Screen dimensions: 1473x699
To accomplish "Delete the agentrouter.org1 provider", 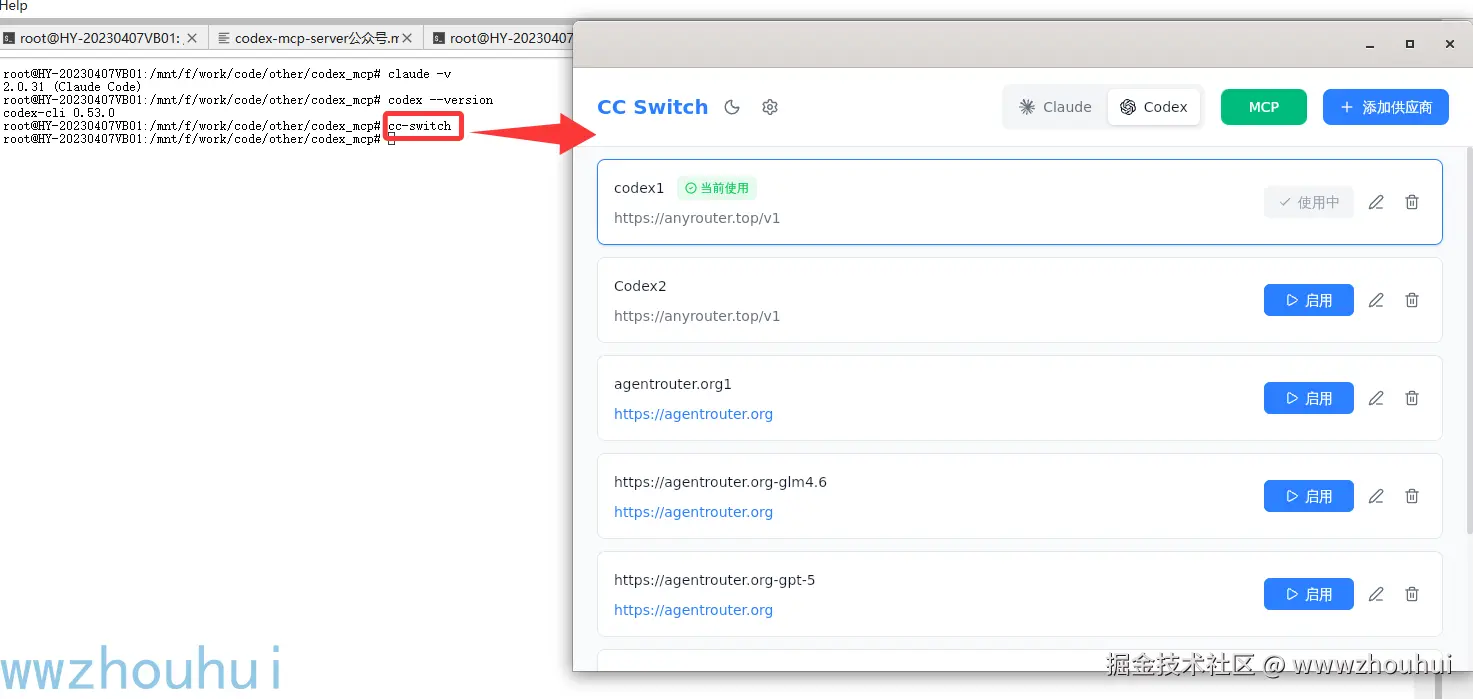I will click(x=1412, y=398).
